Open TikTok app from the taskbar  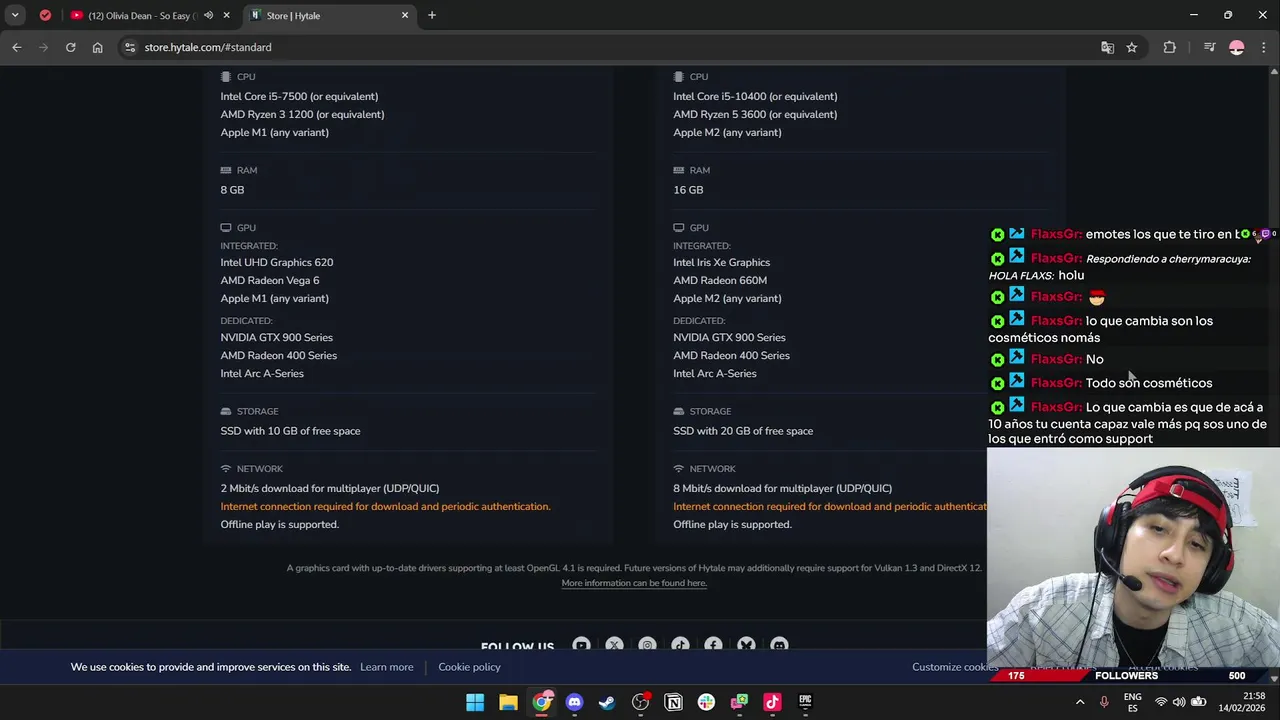(772, 702)
